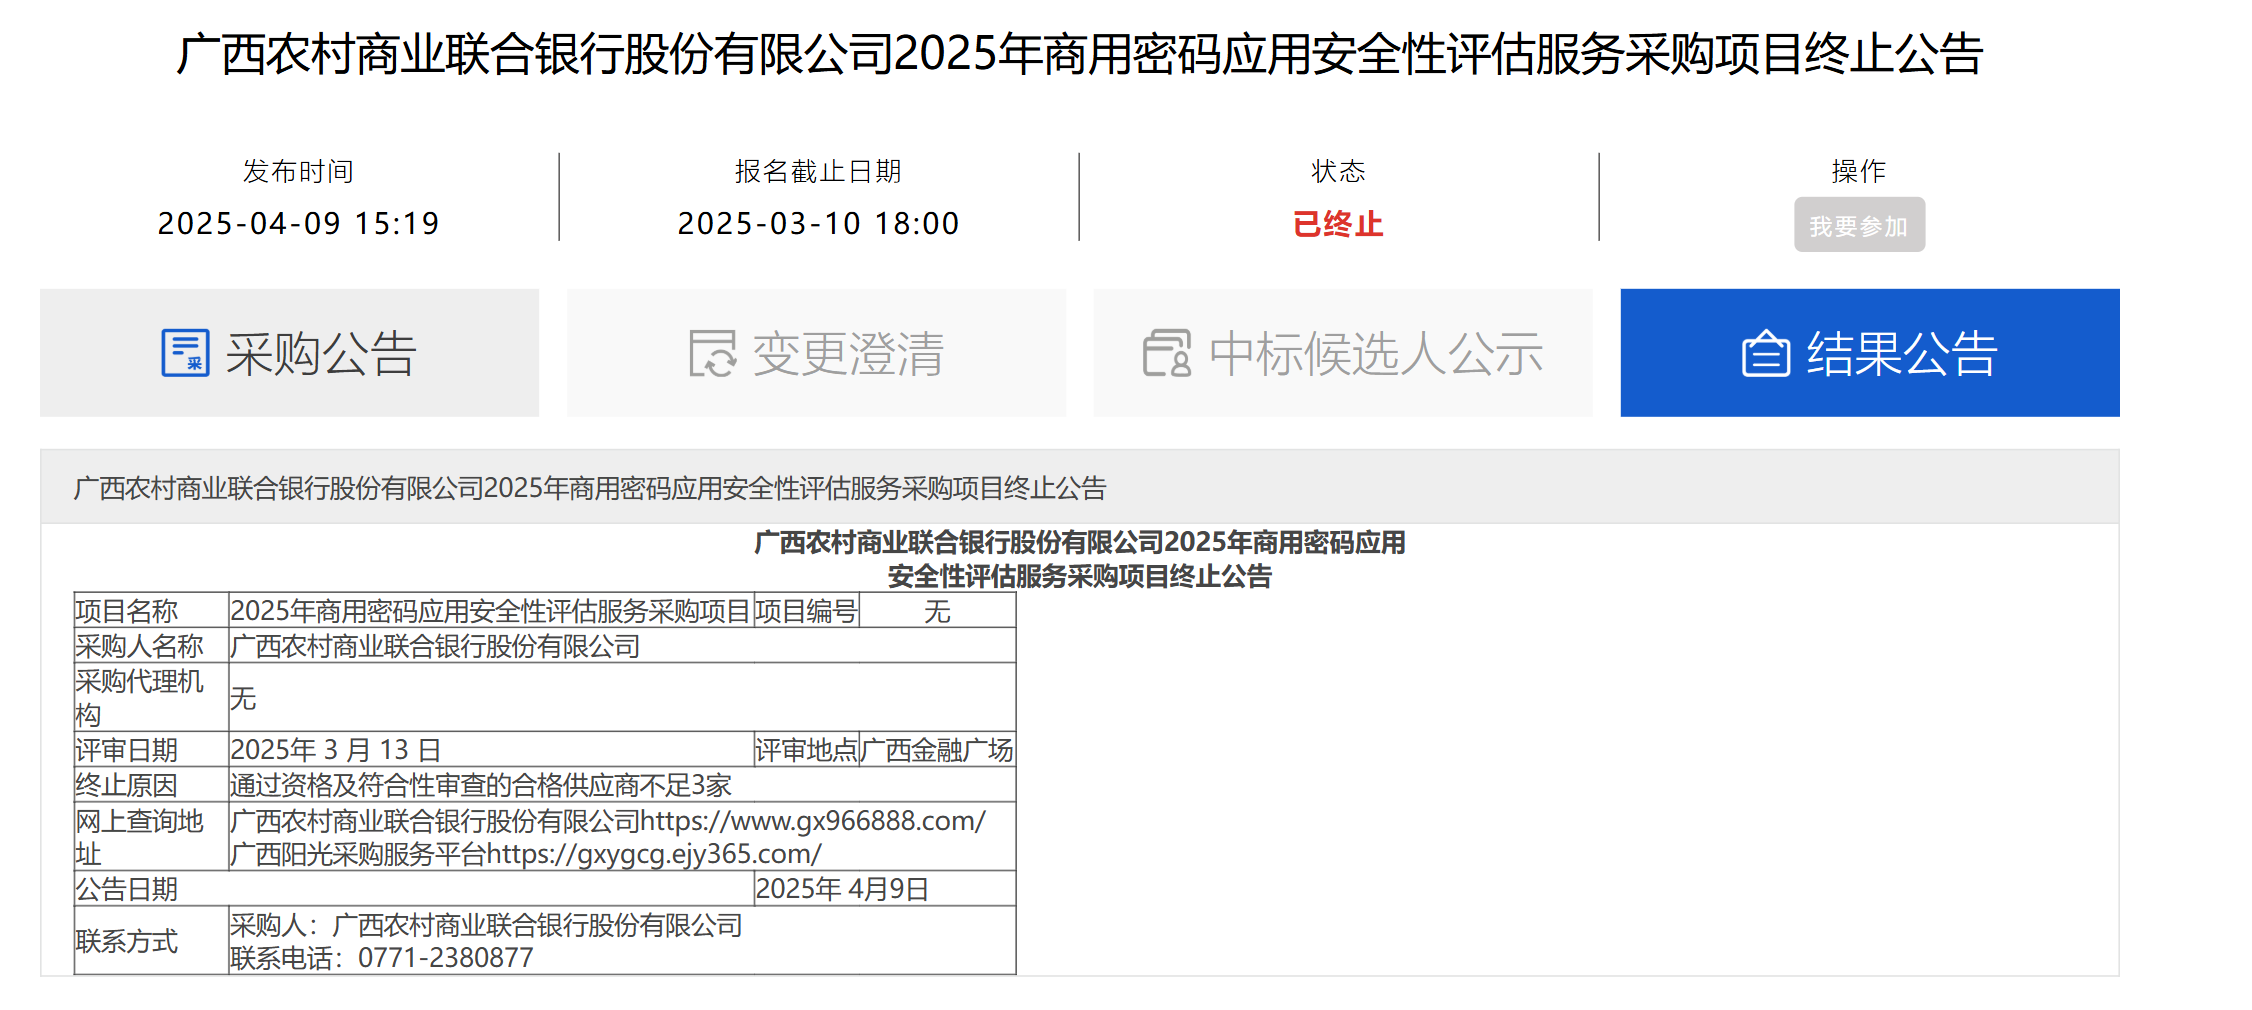Click the date 2025年 4月9日
Viewport: 2252px width, 1010px height.
coord(842,888)
